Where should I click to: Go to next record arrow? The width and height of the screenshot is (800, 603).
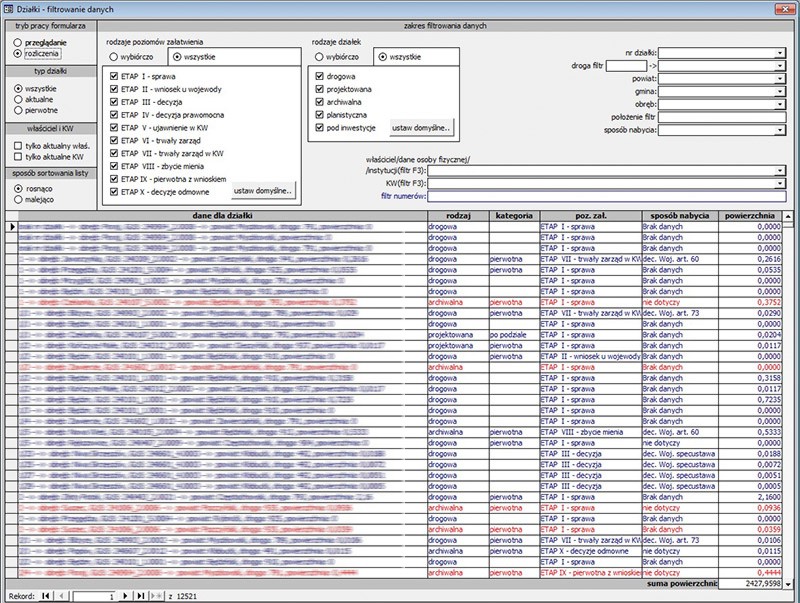[x=125, y=595]
